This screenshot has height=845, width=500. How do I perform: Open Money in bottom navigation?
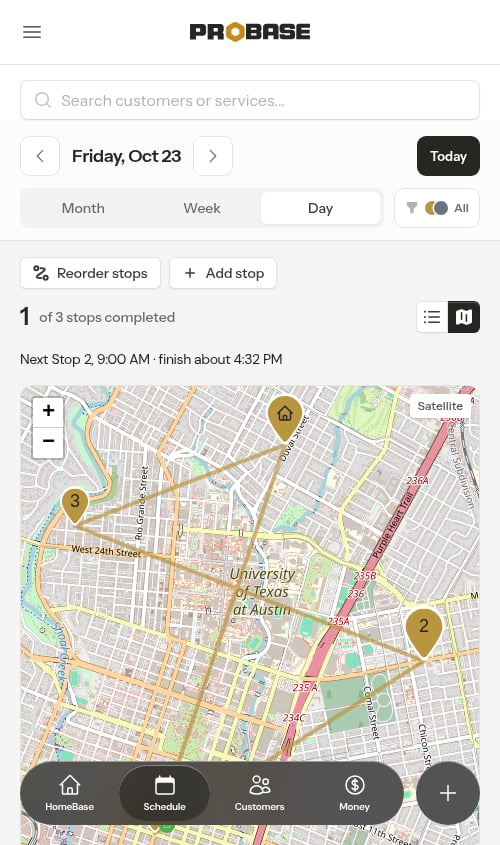354,793
